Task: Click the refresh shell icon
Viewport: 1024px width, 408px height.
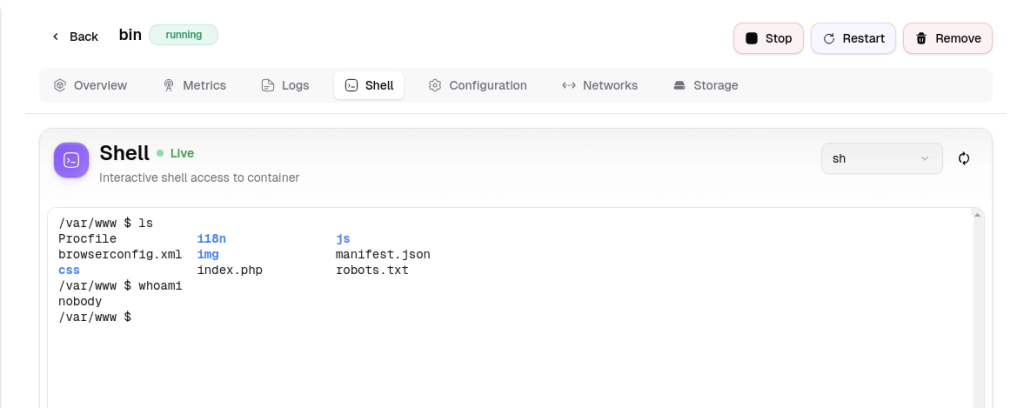Action: click(x=963, y=159)
